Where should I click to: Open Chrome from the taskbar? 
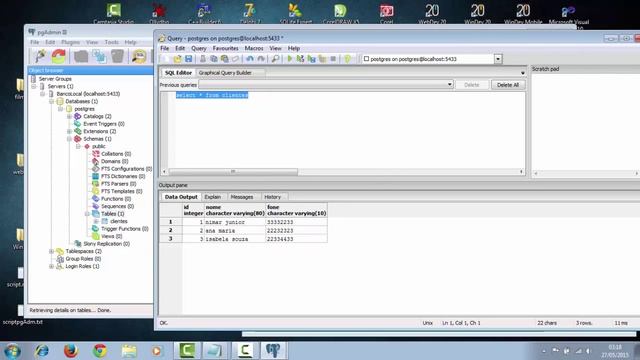pos(100,350)
